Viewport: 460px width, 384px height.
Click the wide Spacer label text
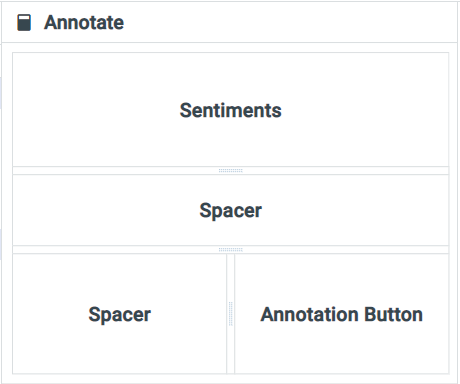pos(231,211)
